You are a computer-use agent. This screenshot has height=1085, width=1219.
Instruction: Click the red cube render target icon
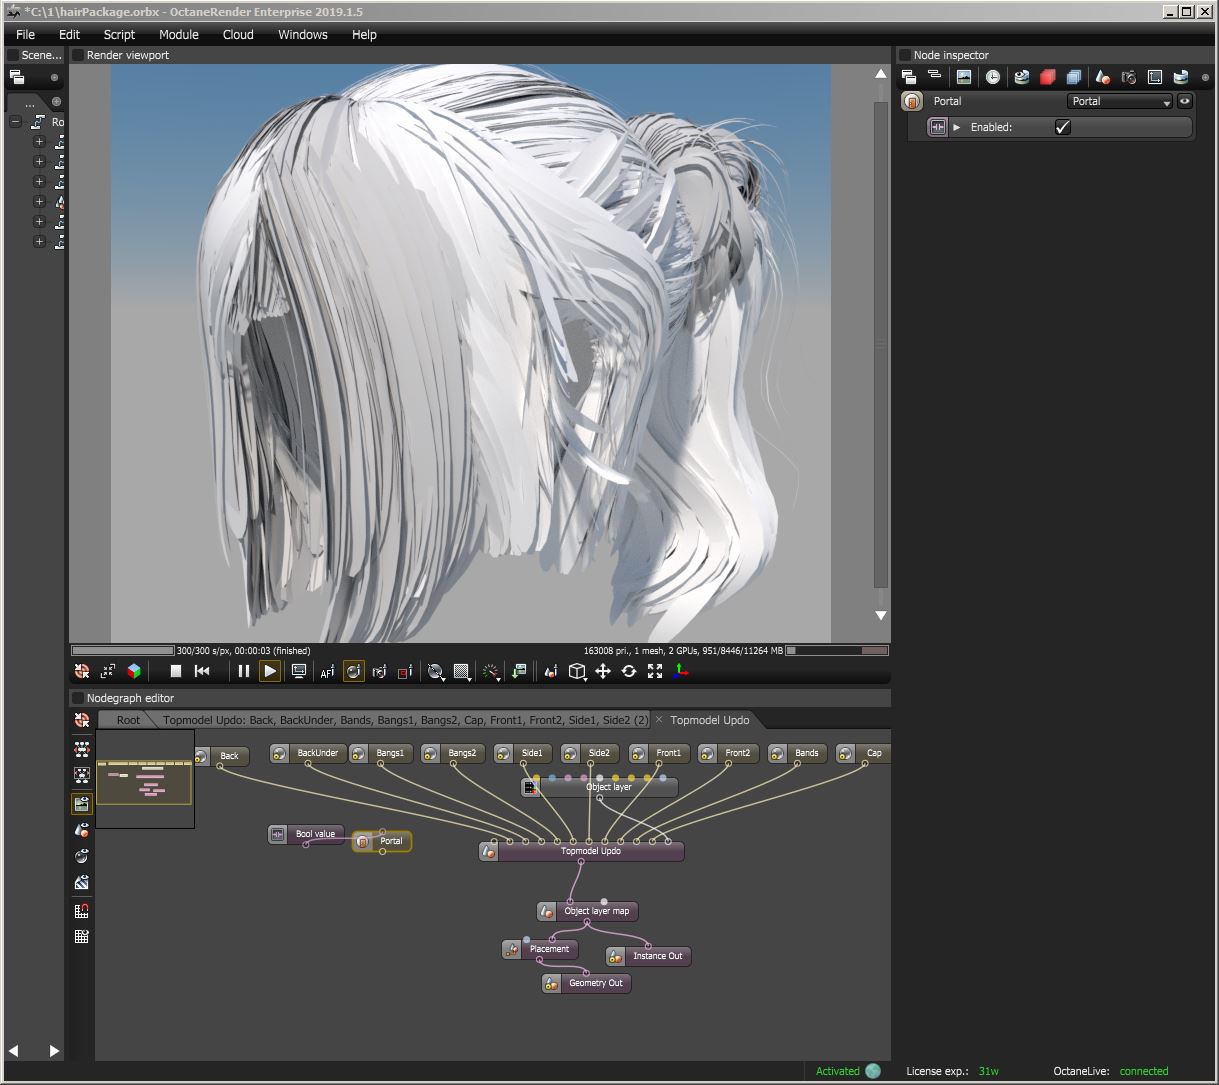tap(1048, 77)
